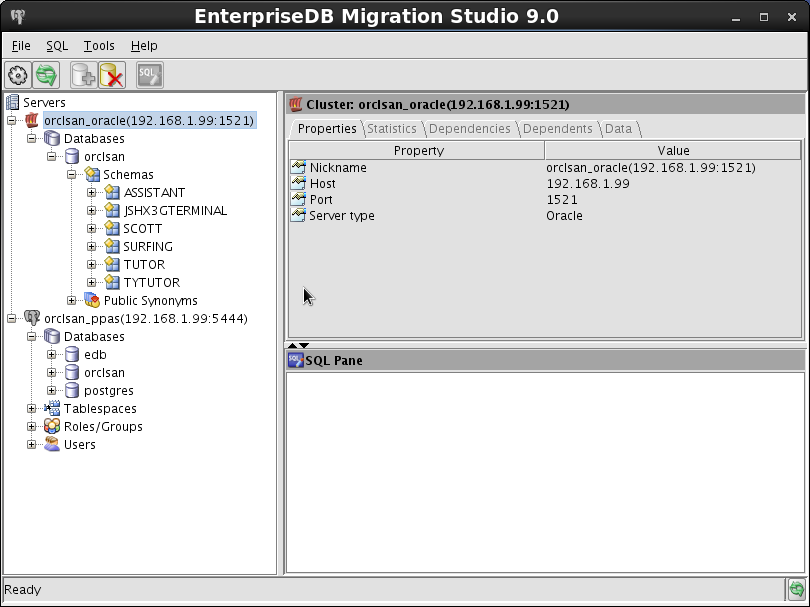Click the Roles/Groups icon in the tree
Screen dimensions: 810x607
[x=52, y=426]
